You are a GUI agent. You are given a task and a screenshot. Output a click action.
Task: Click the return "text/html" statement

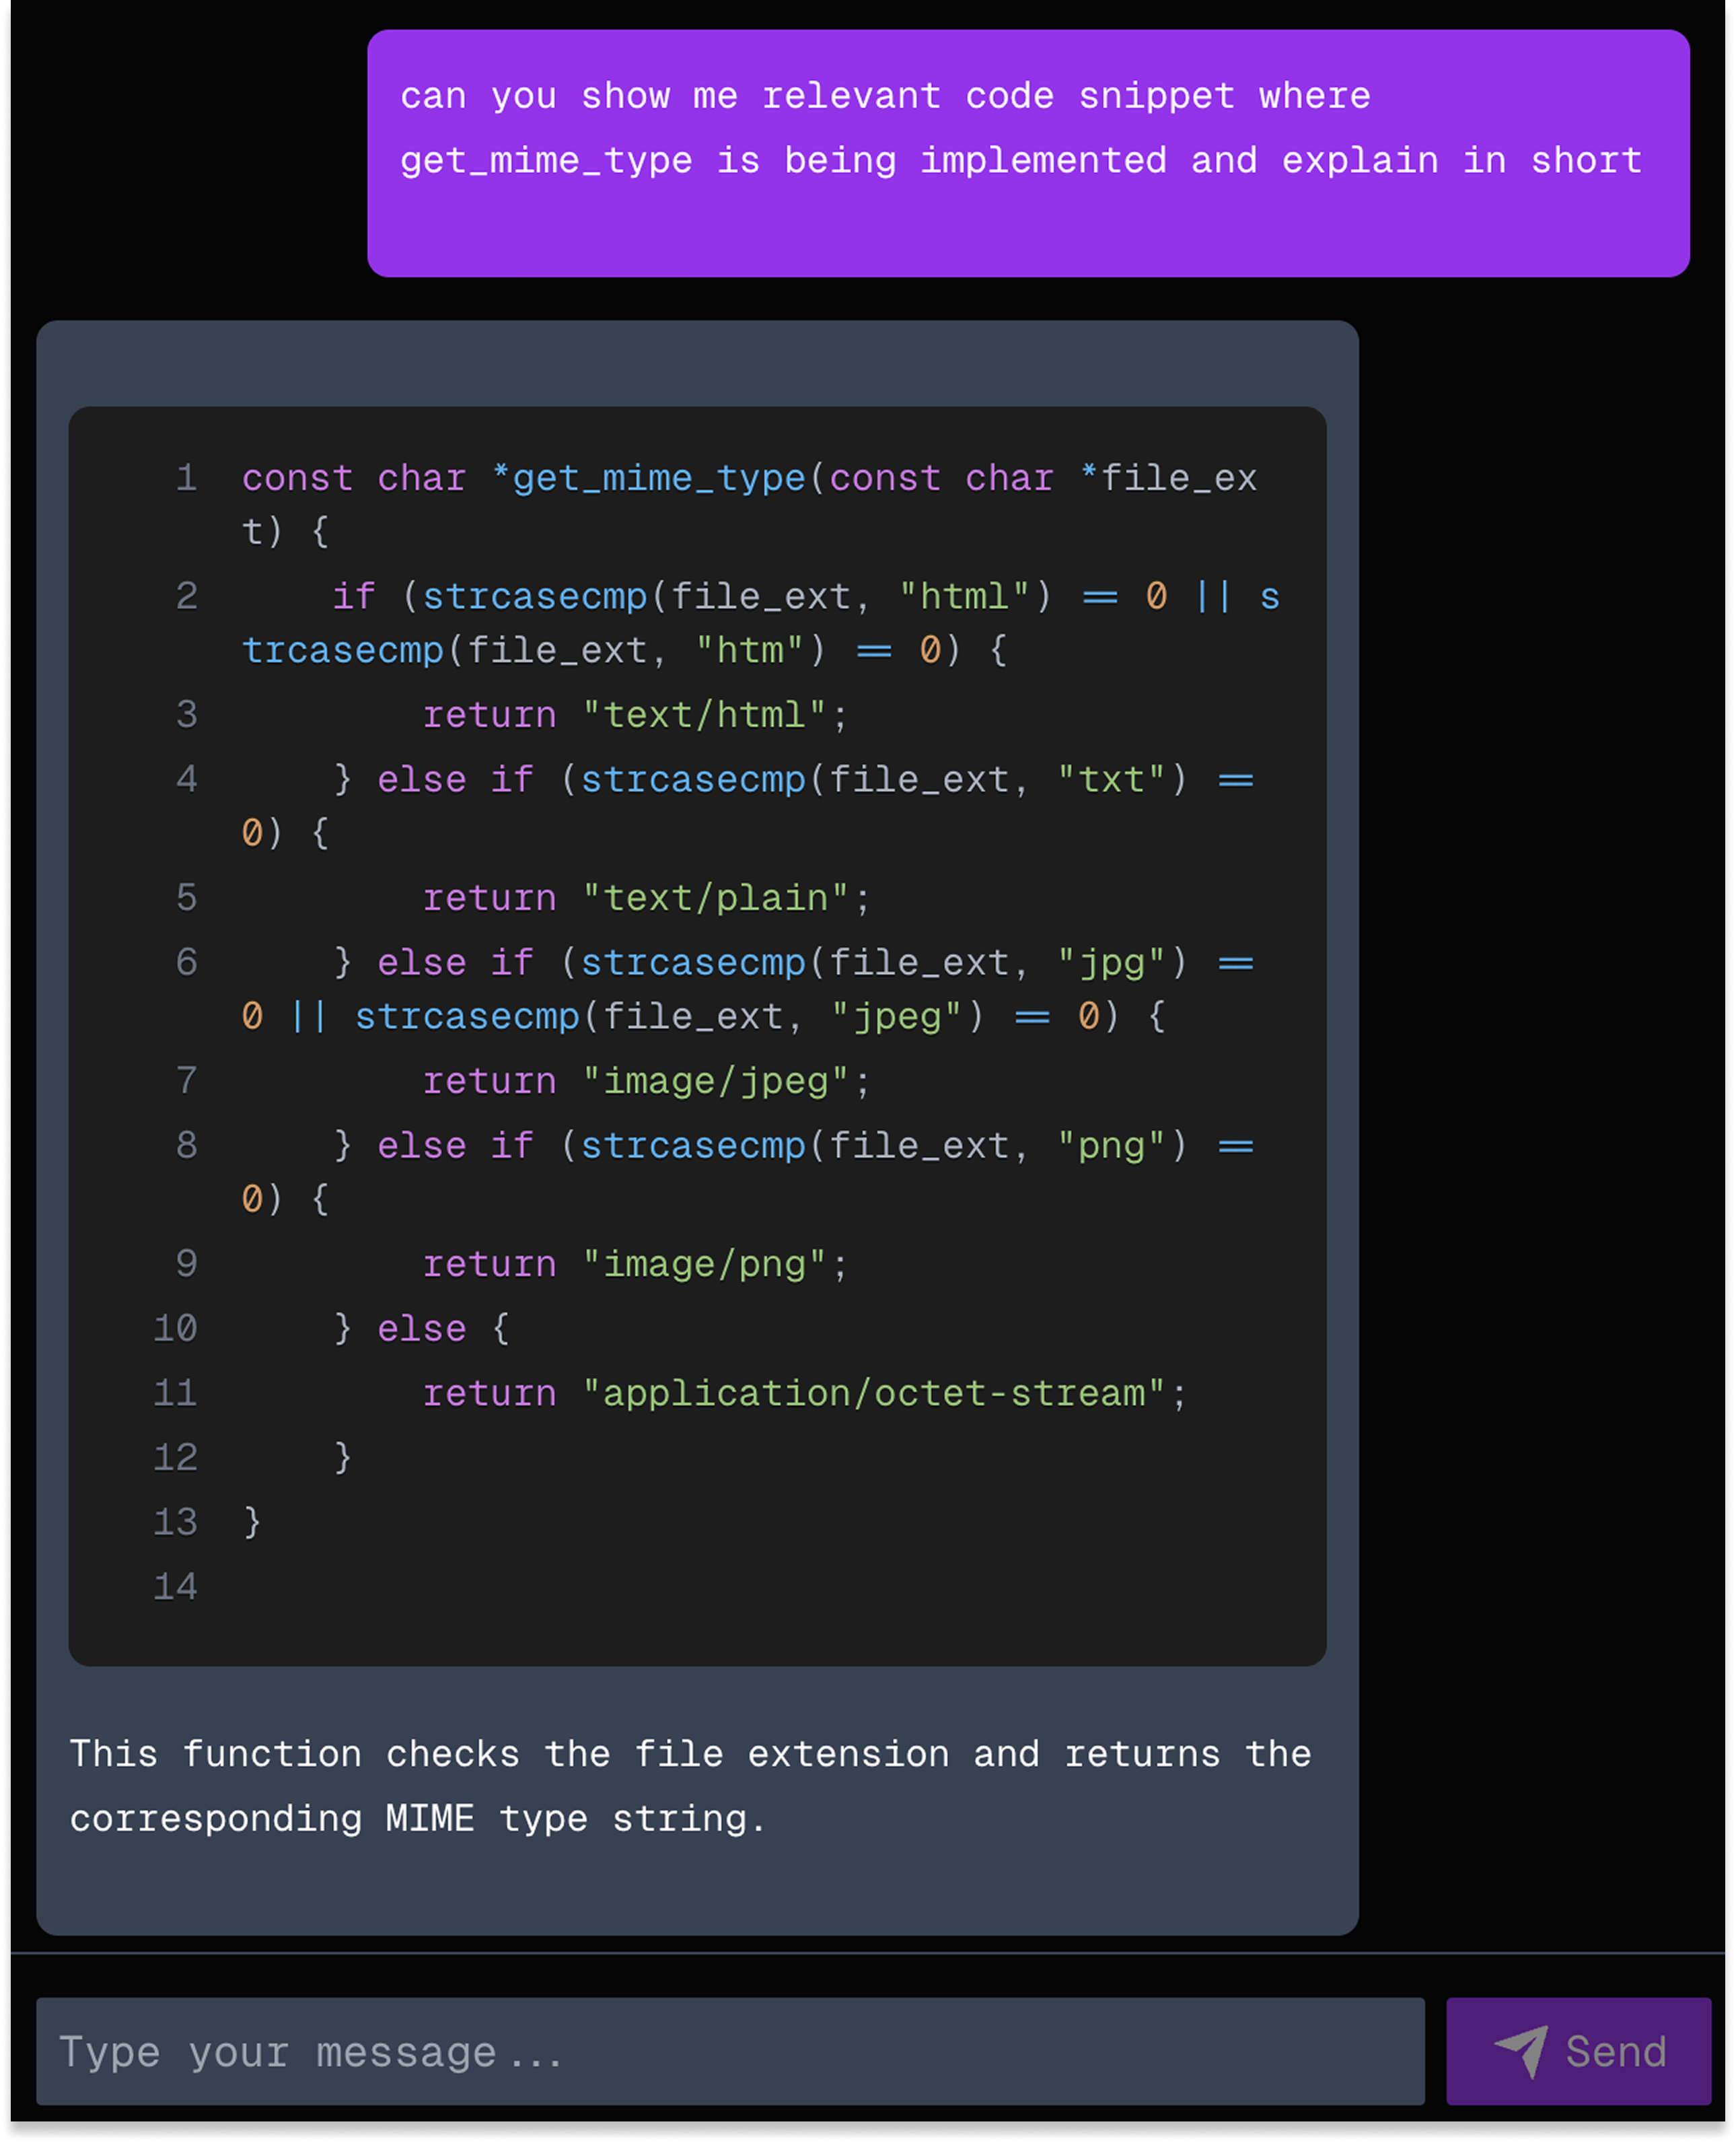(635, 715)
